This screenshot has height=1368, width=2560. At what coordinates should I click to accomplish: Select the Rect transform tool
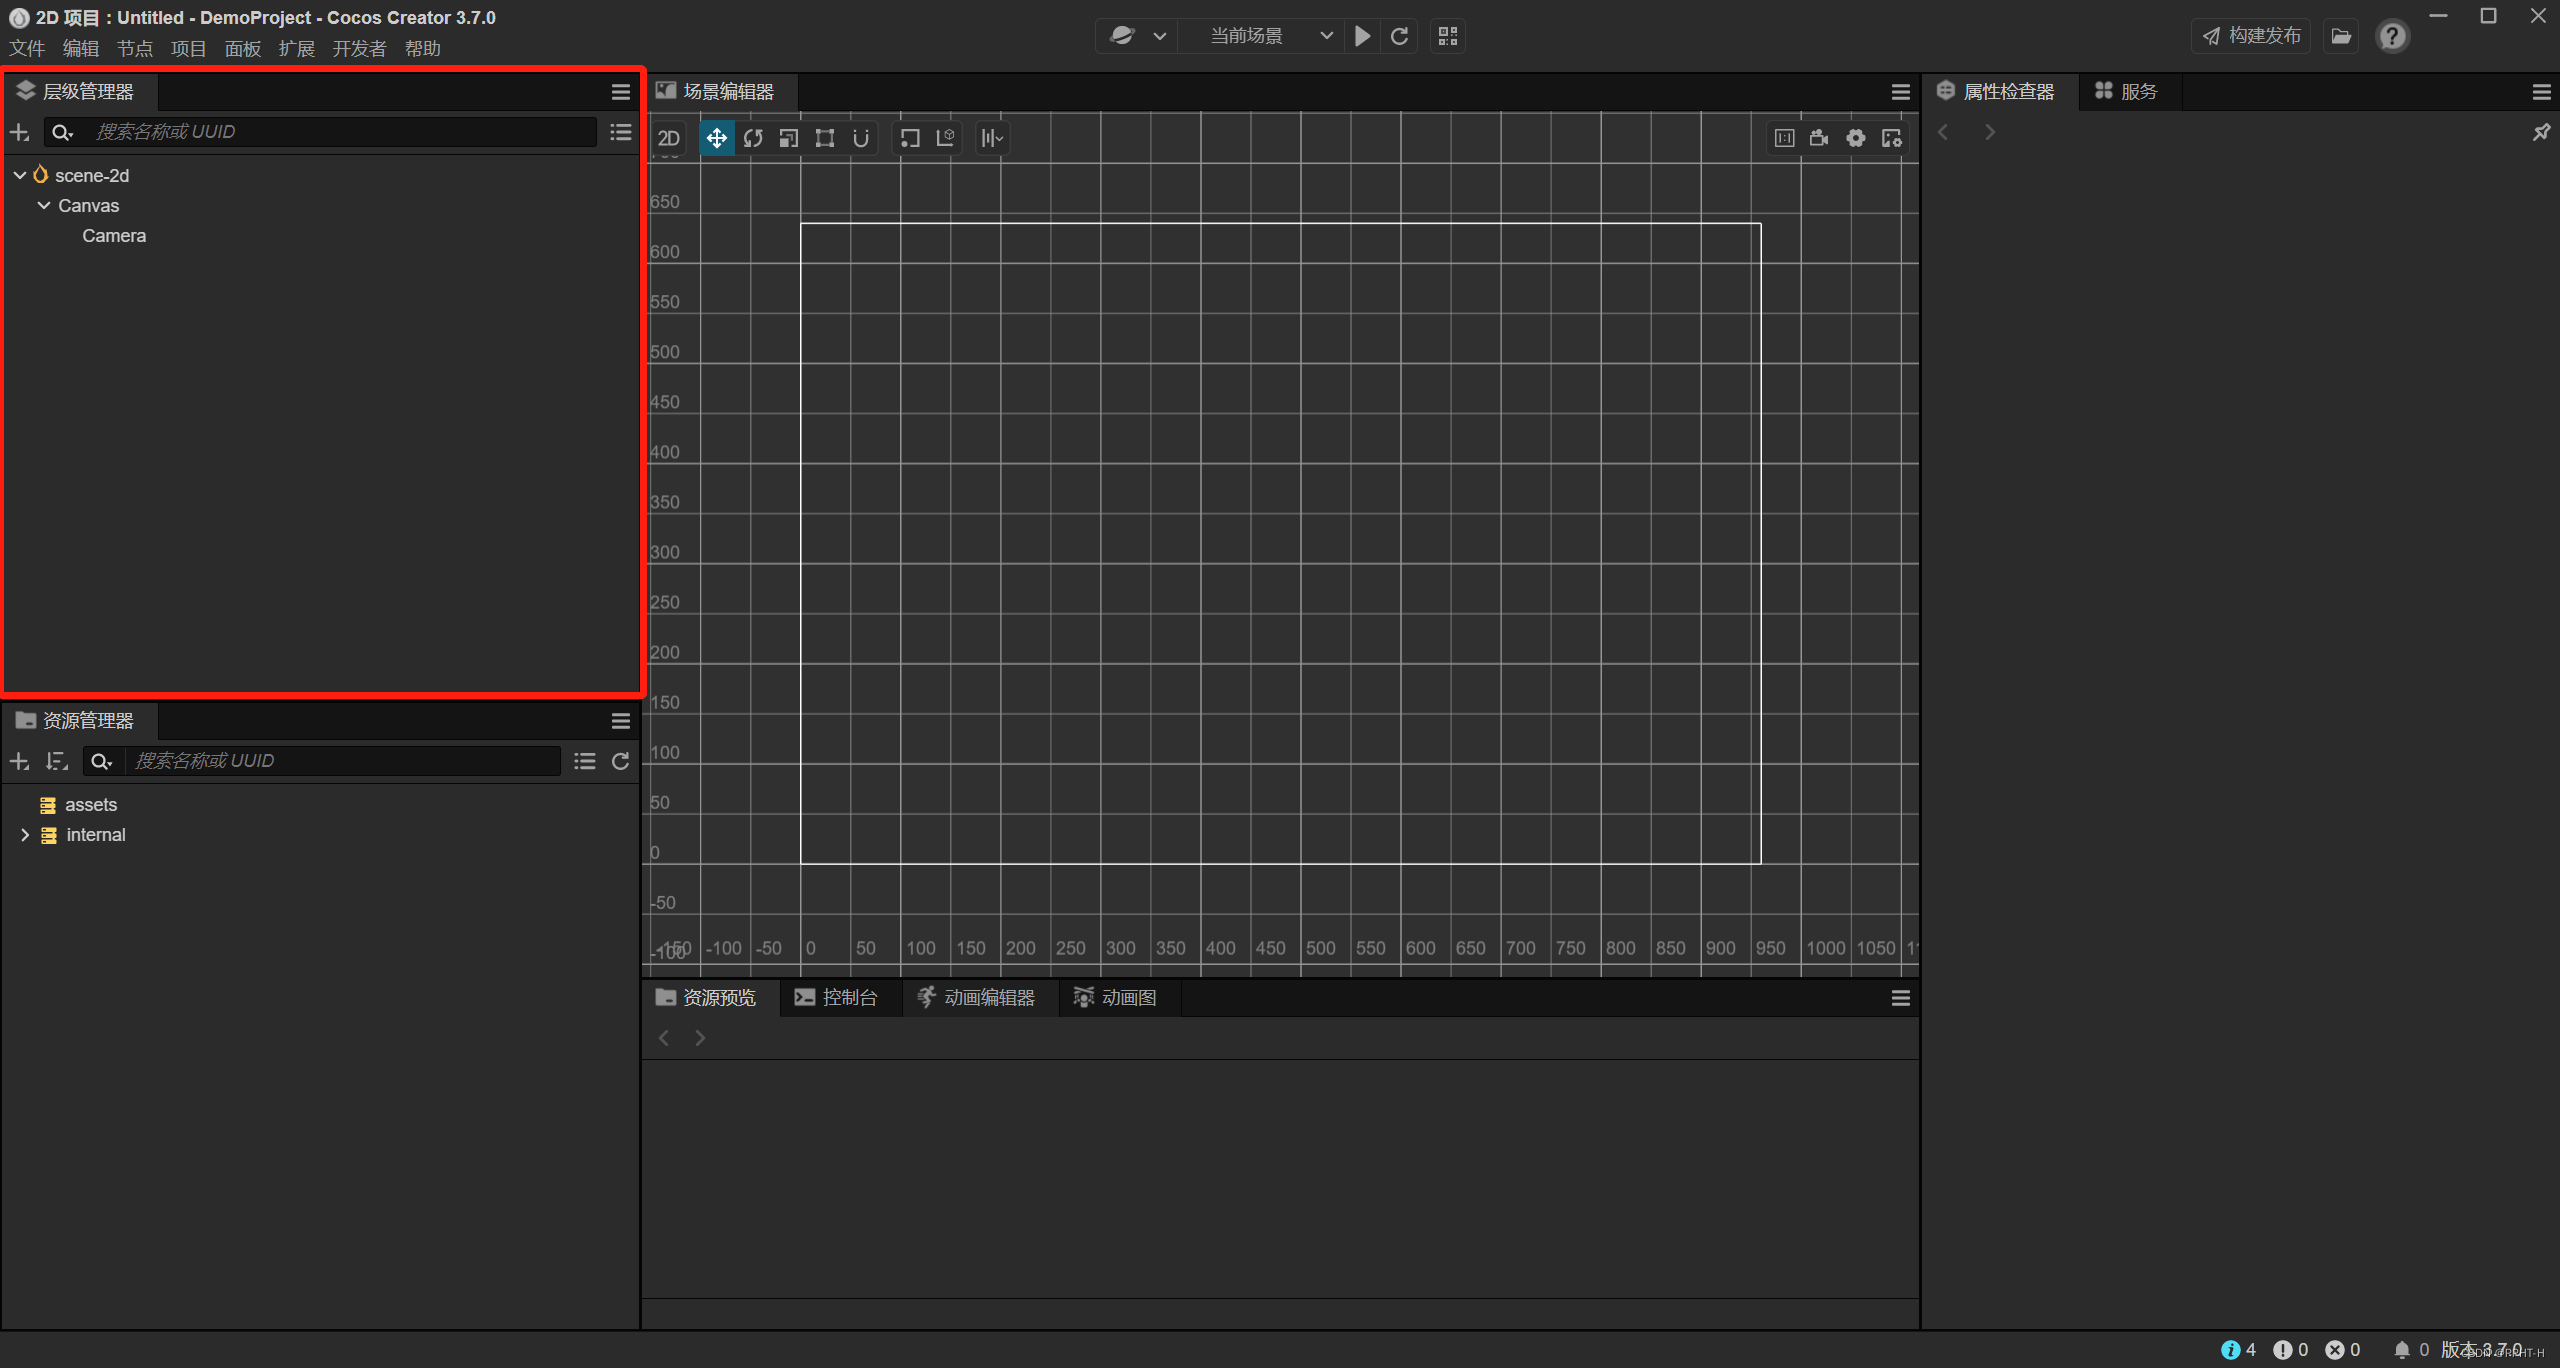click(825, 138)
